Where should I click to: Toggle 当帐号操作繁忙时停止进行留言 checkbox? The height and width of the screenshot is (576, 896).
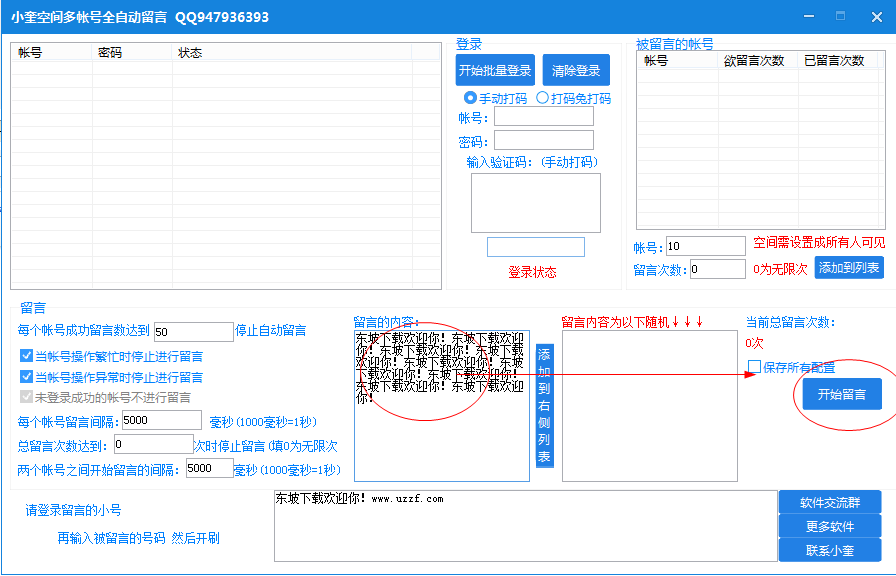pos(26,356)
